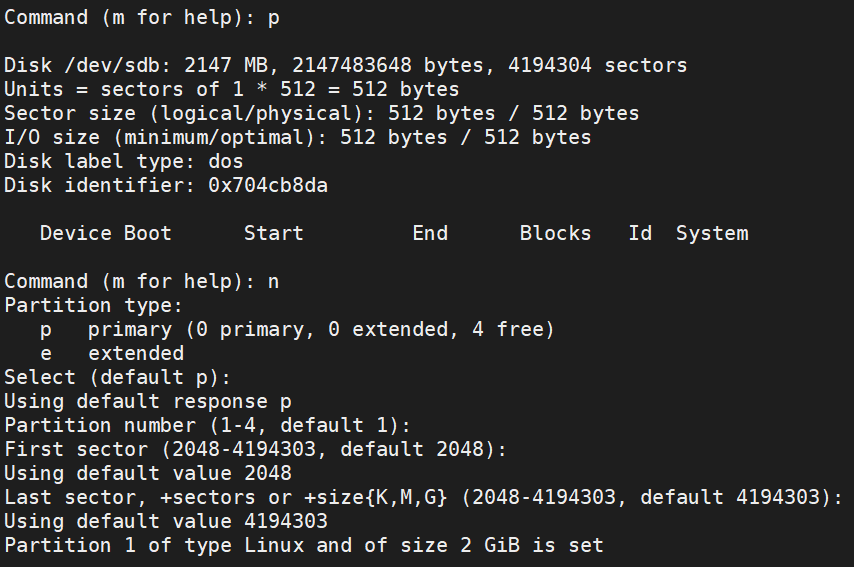
Task: Click the 'System' column header
Action: click(712, 233)
